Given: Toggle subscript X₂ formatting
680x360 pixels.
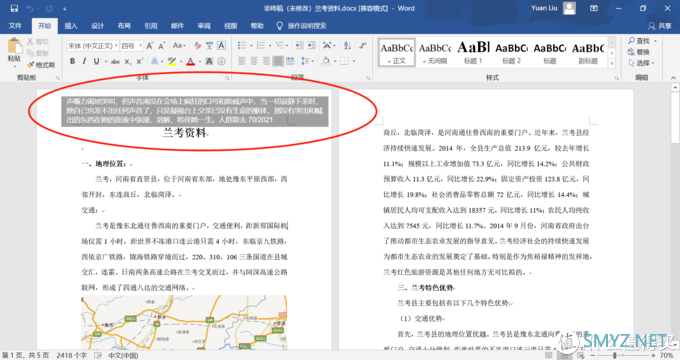Looking at the screenshot, I should 128,62.
